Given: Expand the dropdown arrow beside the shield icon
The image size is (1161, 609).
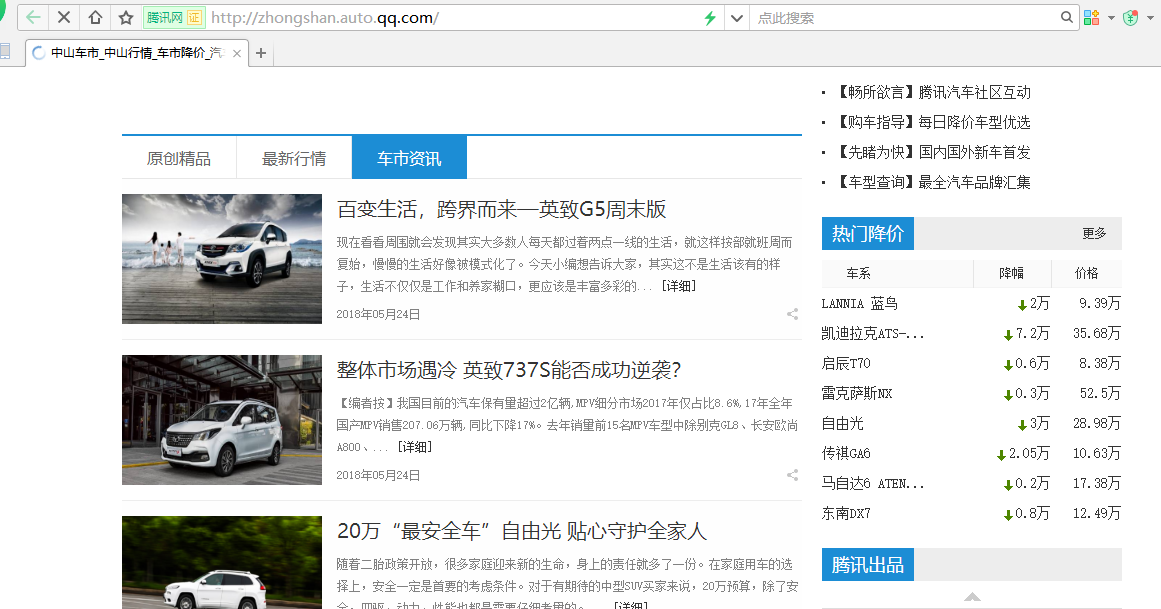Looking at the screenshot, I should point(1150,18).
